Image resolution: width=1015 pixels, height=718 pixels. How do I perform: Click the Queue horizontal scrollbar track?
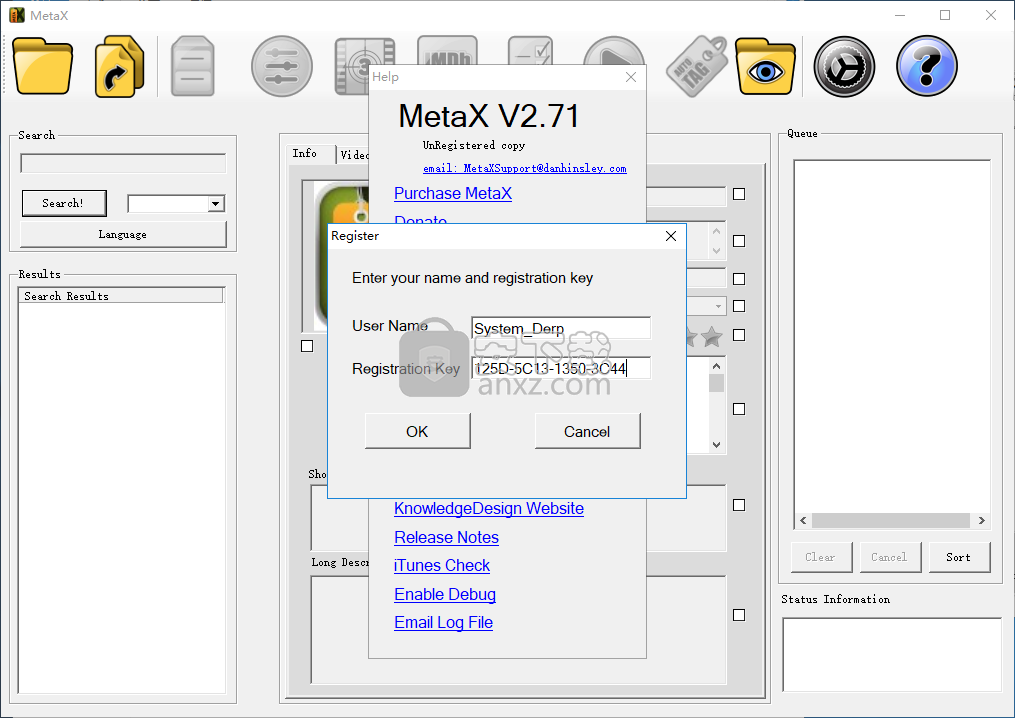pos(891,521)
